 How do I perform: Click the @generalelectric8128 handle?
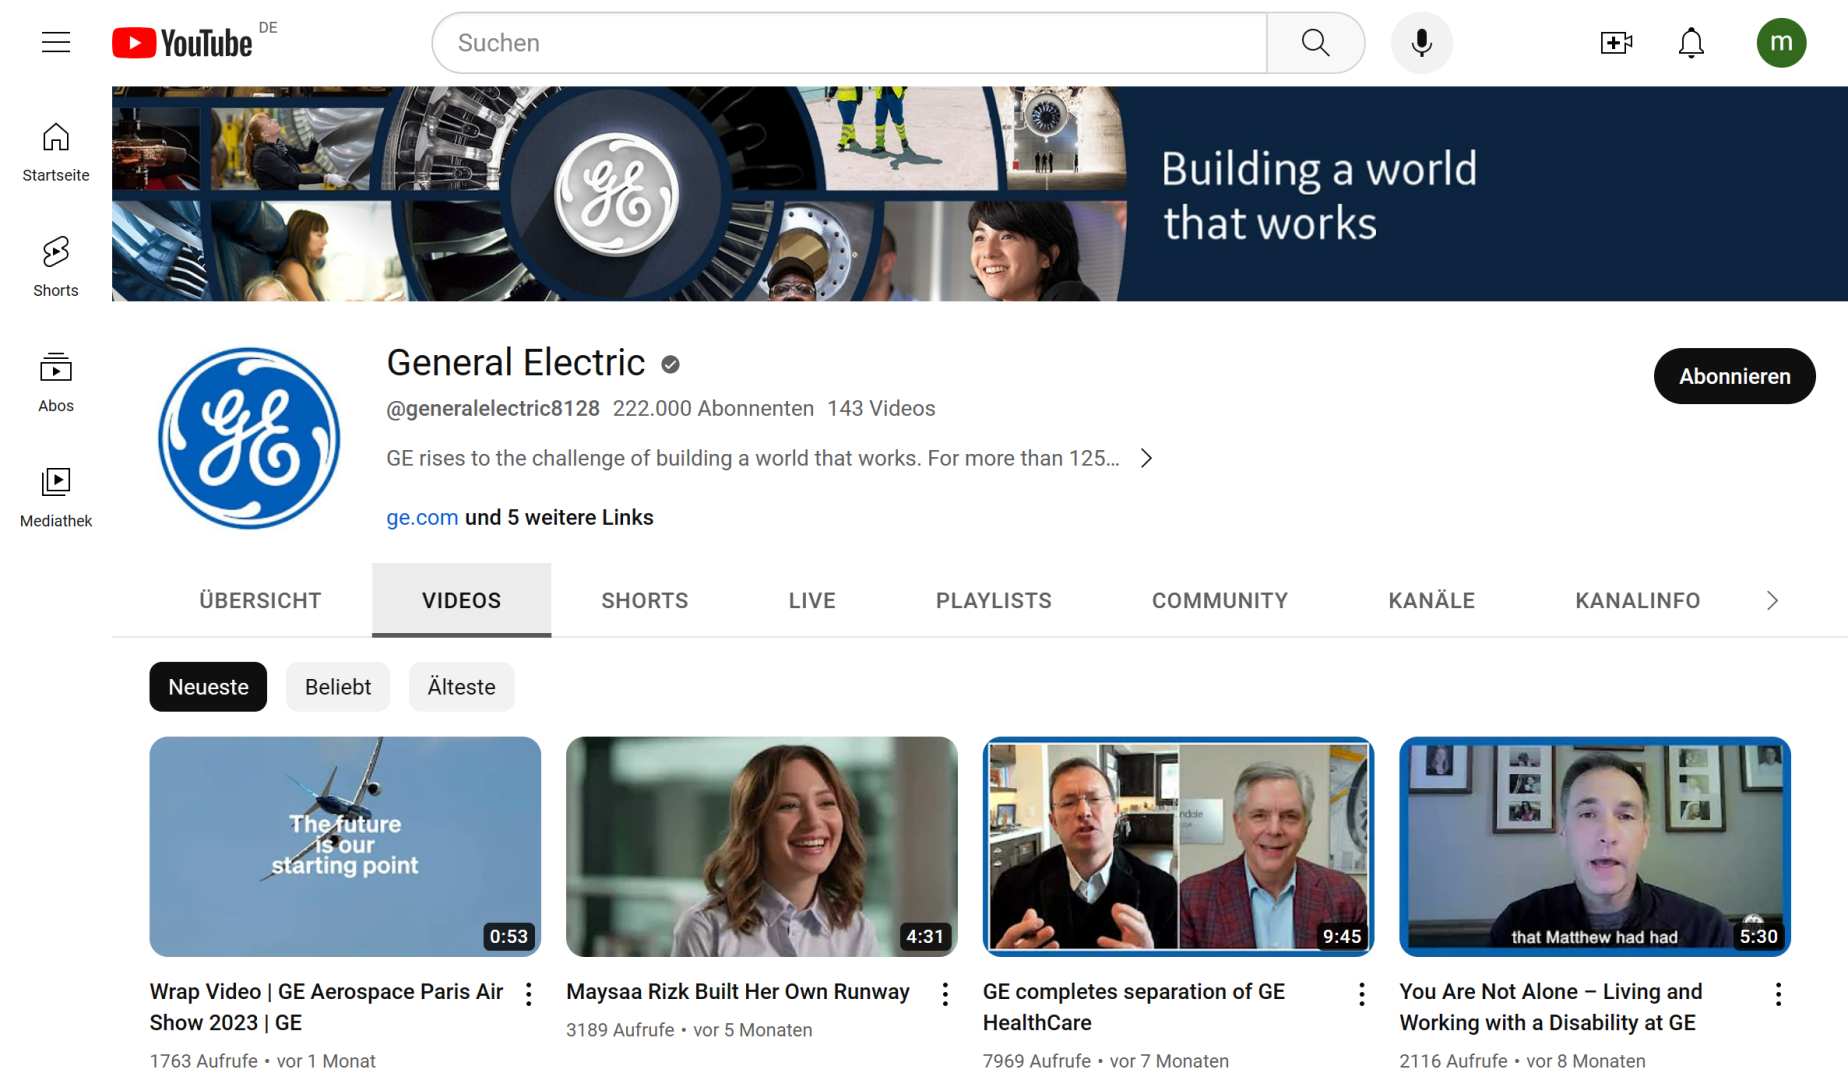point(493,409)
